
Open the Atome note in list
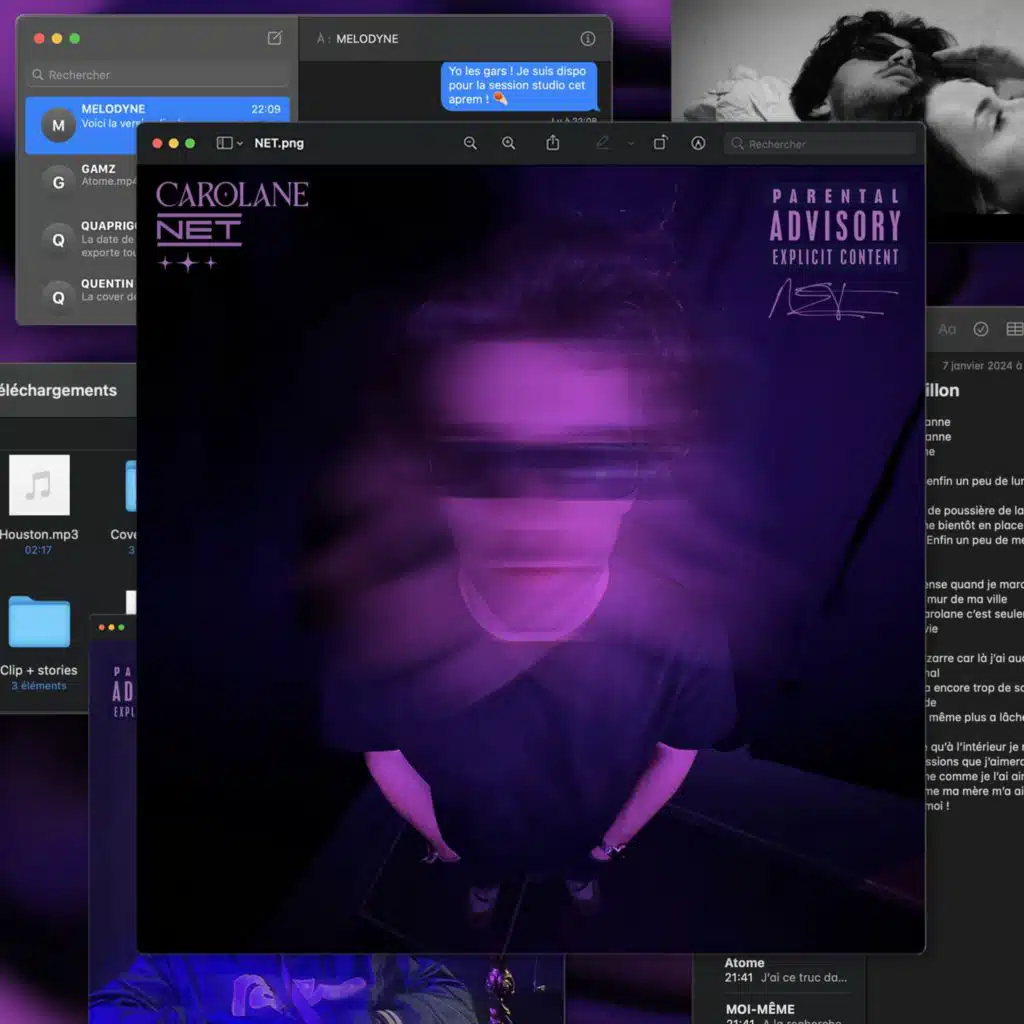tap(780, 970)
